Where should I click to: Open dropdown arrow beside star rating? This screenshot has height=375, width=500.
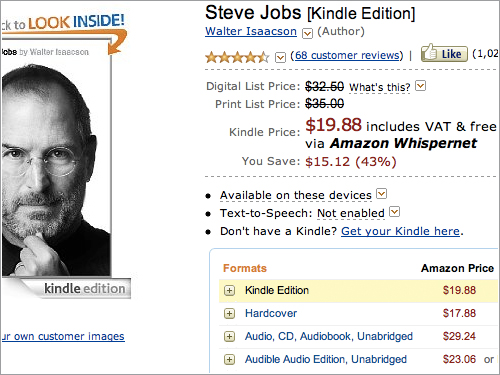point(281,57)
